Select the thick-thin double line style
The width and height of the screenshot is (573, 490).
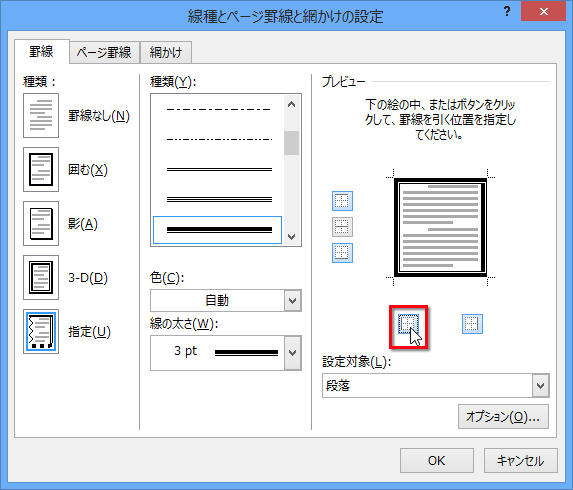tap(217, 230)
